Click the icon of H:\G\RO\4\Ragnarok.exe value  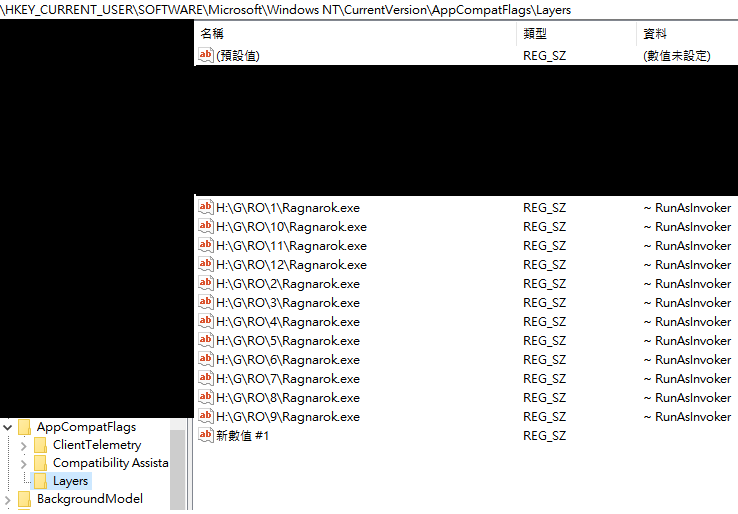[x=206, y=321]
